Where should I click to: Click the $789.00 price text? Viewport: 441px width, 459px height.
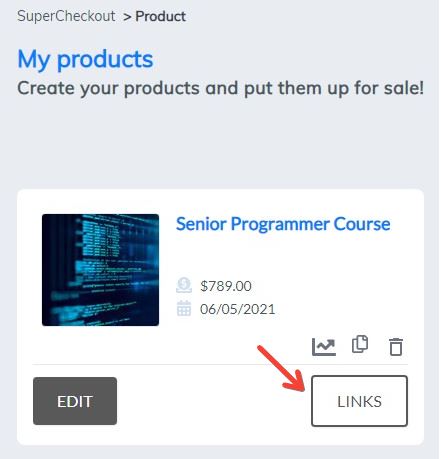pyautogui.click(x=226, y=286)
